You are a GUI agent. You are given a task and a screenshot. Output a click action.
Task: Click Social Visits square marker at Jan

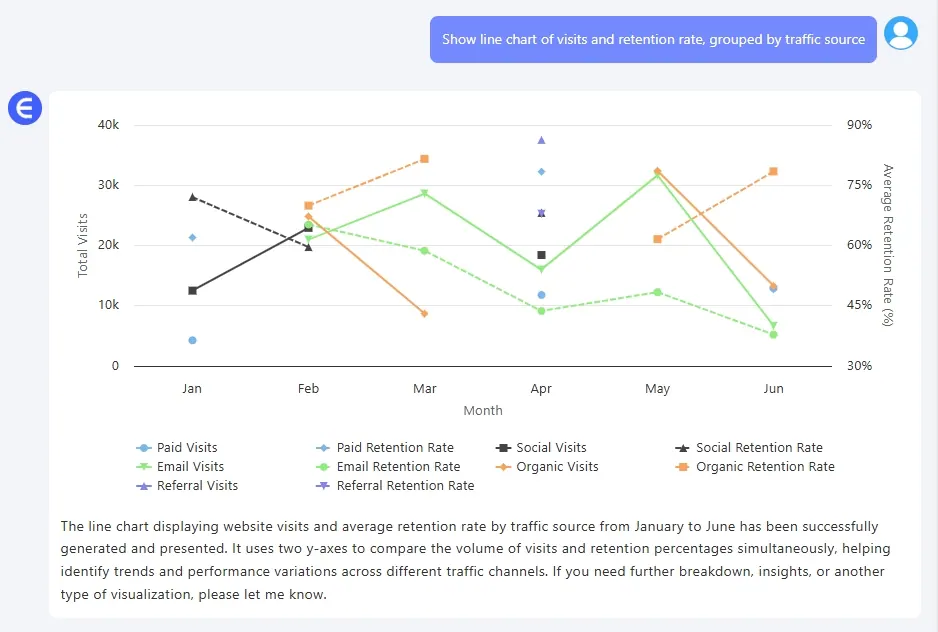(x=192, y=290)
